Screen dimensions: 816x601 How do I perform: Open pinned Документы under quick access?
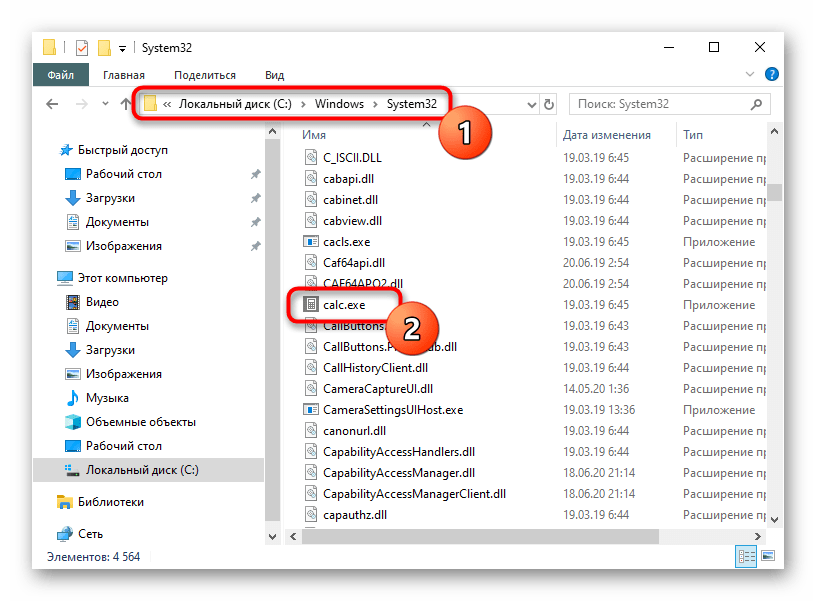point(117,222)
